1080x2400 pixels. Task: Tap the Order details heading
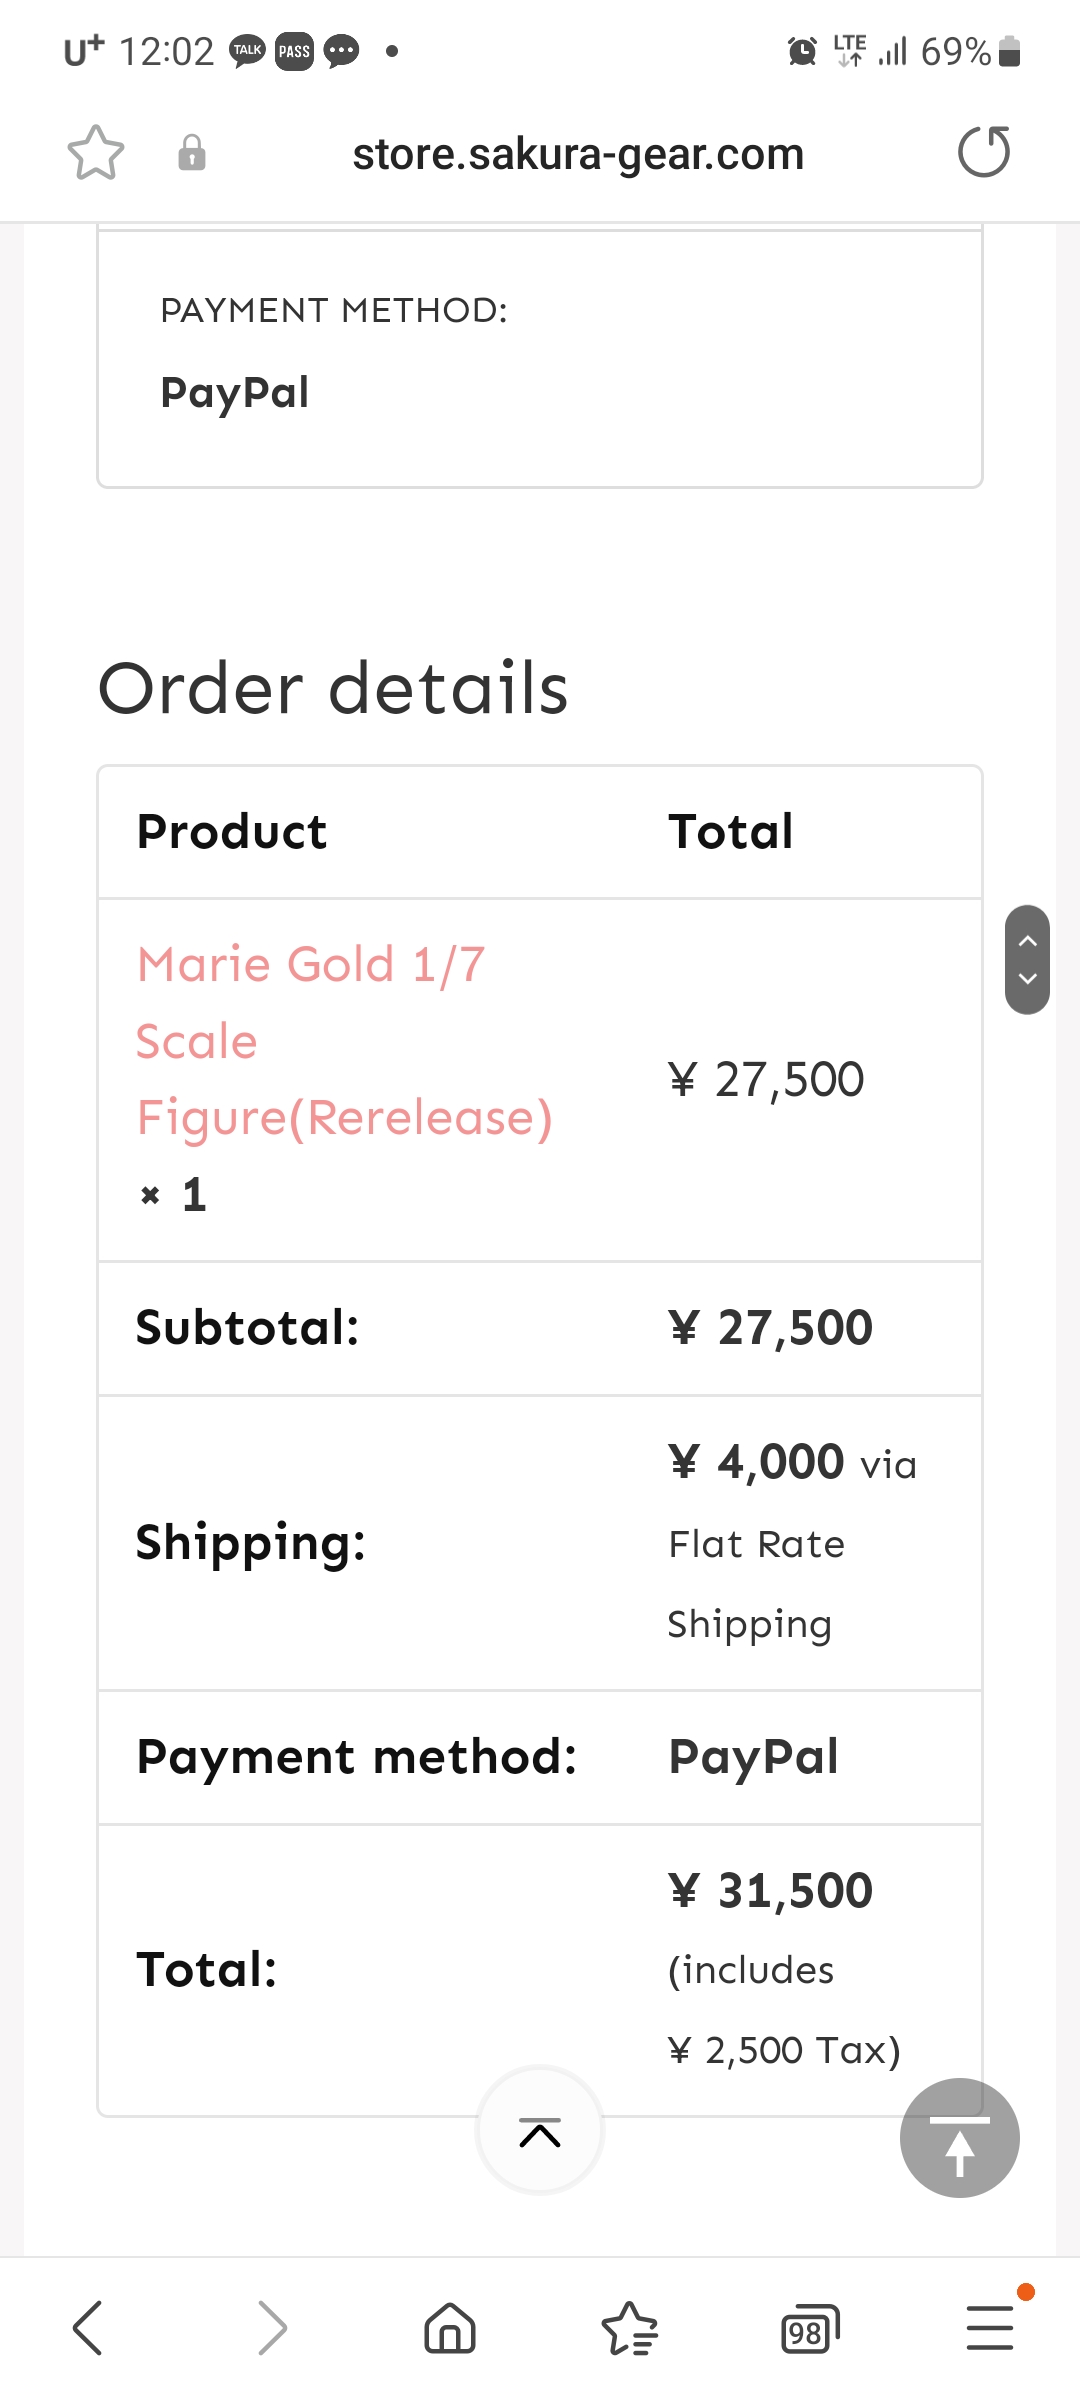pyautogui.click(x=333, y=689)
